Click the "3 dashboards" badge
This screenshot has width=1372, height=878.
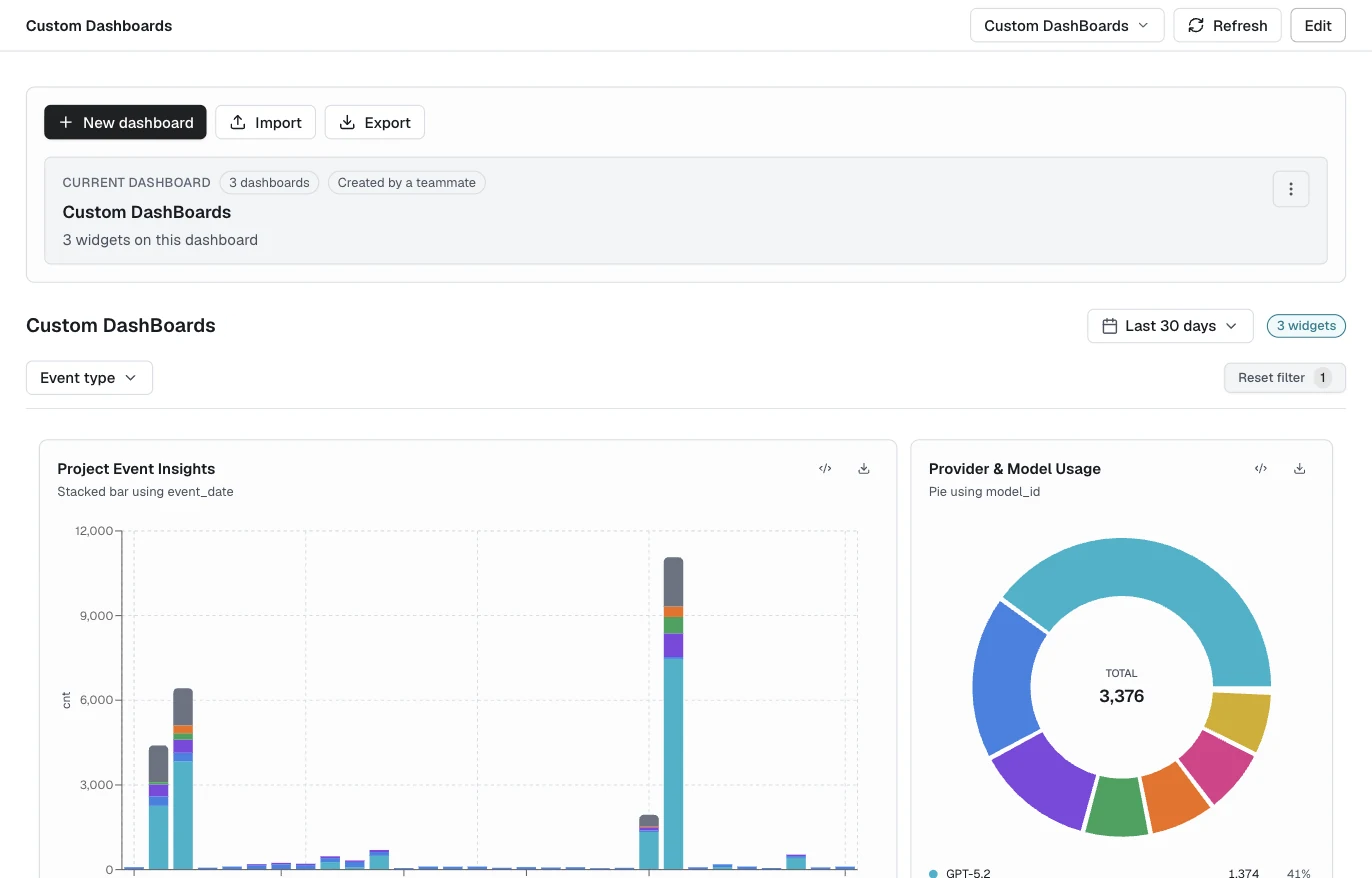pos(269,183)
